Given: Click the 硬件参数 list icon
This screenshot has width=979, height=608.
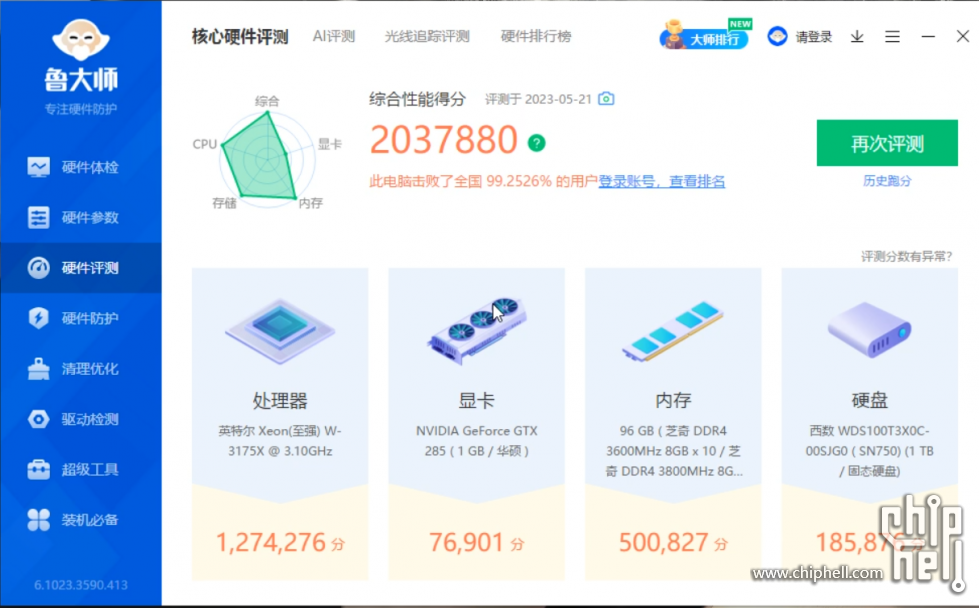Looking at the screenshot, I should 38,217.
